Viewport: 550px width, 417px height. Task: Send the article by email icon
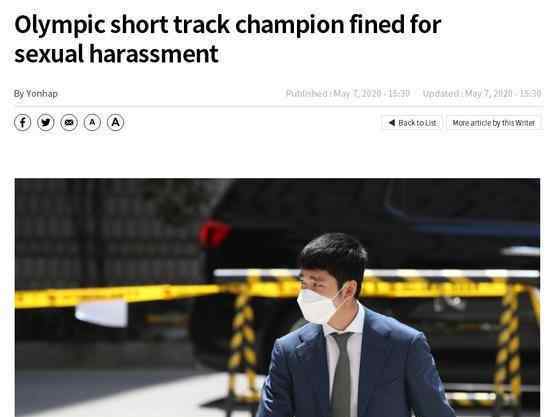69,123
